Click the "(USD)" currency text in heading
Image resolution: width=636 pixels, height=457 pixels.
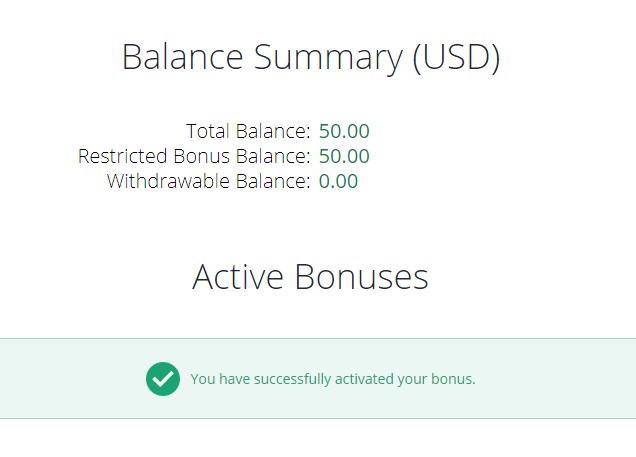(x=456, y=57)
